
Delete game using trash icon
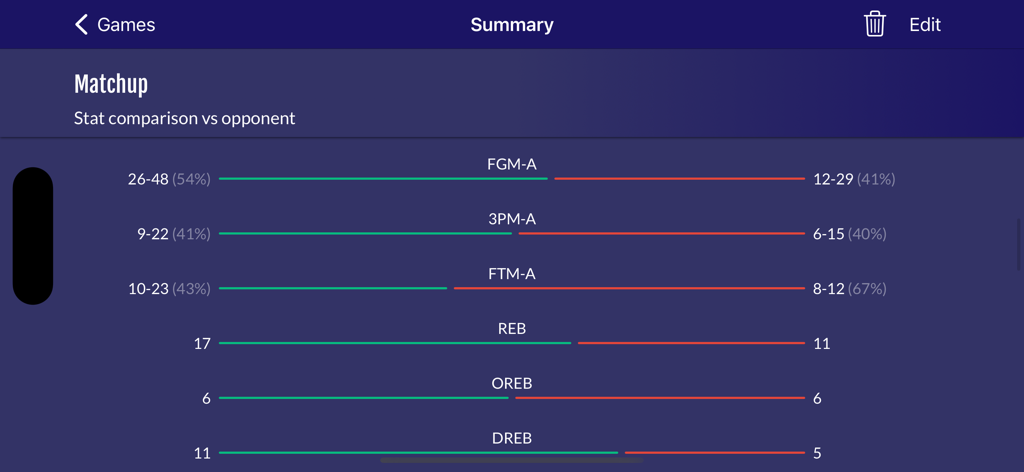(x=875, y=25)
